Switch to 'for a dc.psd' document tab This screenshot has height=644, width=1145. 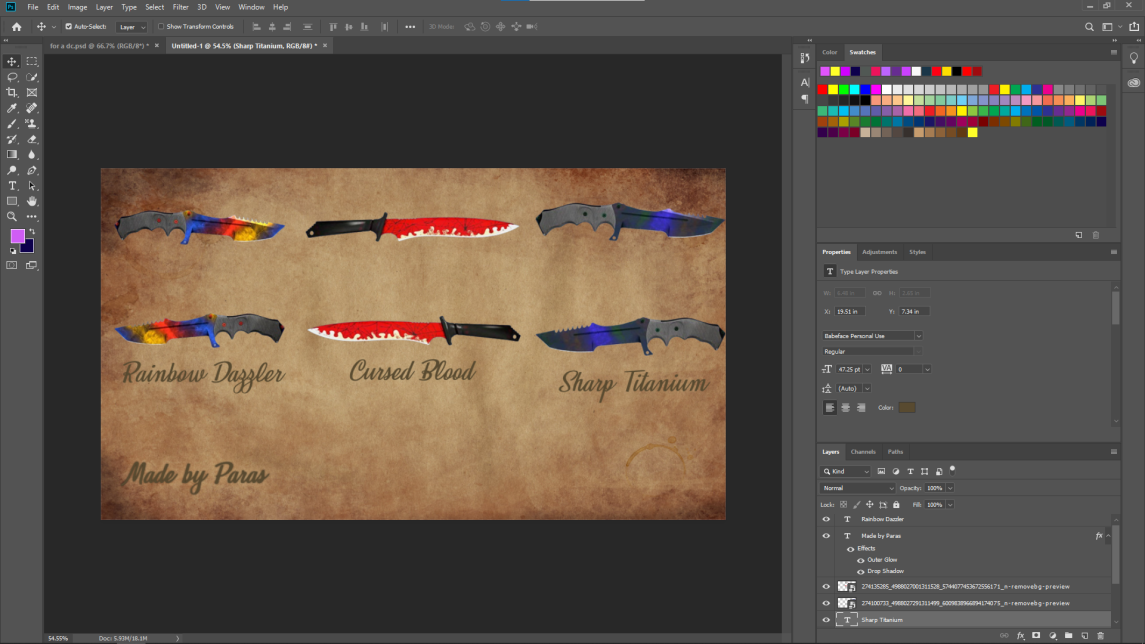(98, 45)
